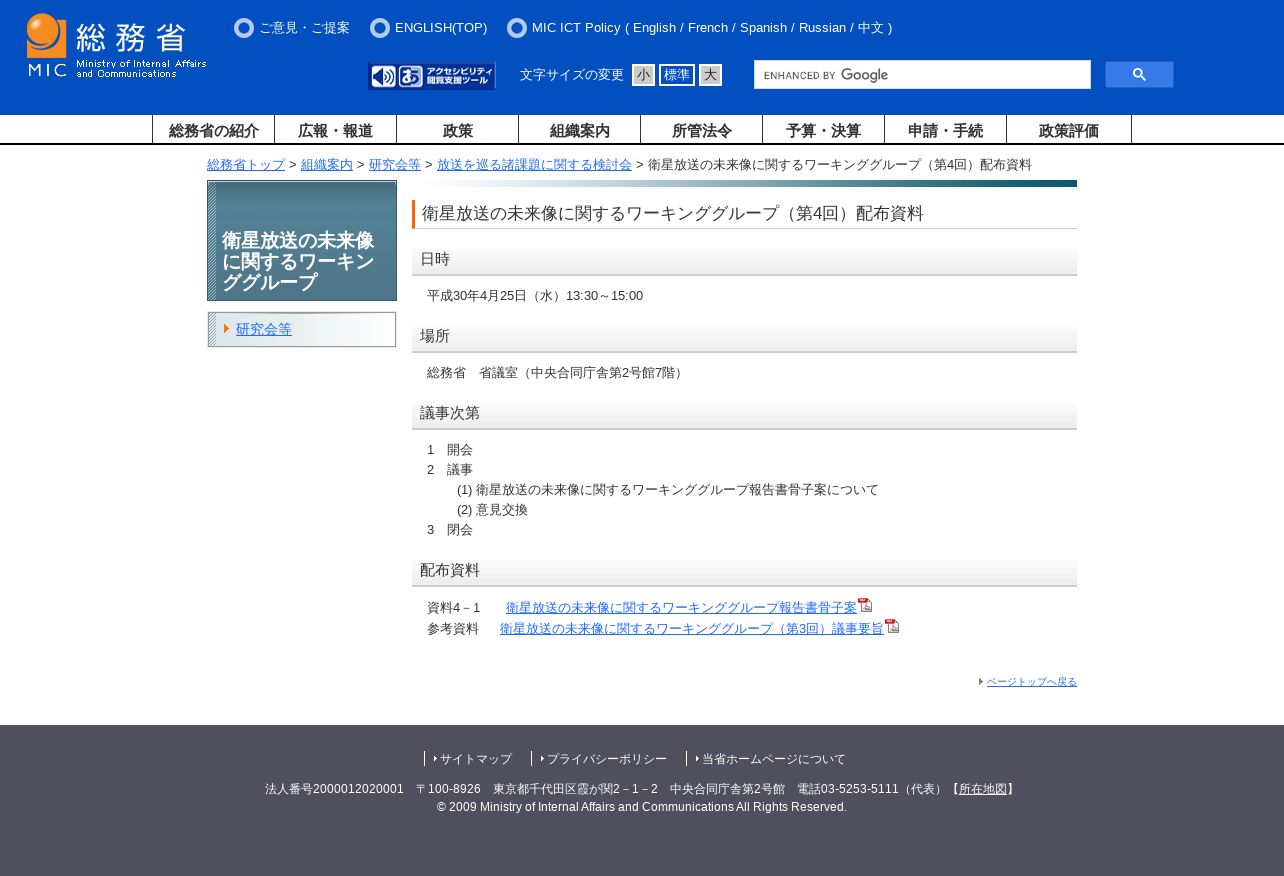1284x876 pixels.
Task: Open the 総務省の紹介 menu
Action: (214, 130)
